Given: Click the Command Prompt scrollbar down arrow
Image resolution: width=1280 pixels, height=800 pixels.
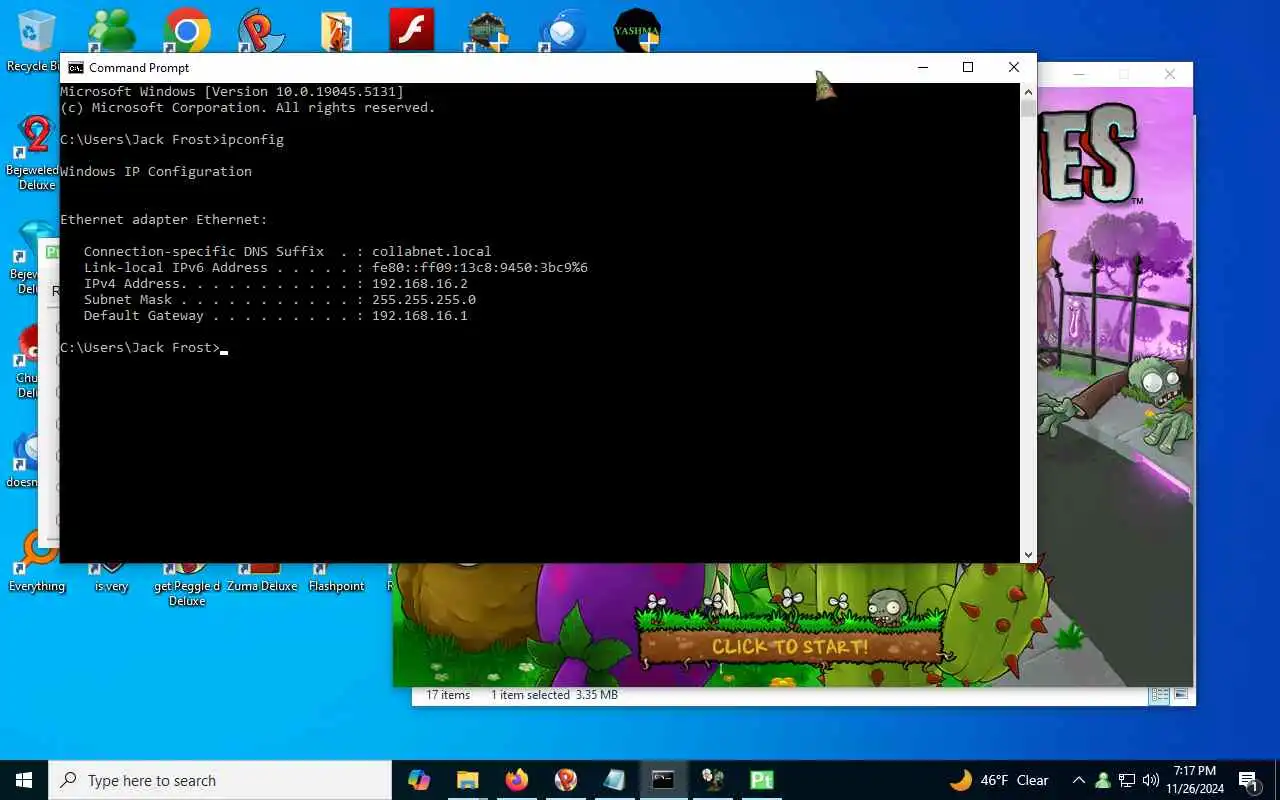Looking at the screenshot, I should click(1028, 554).
